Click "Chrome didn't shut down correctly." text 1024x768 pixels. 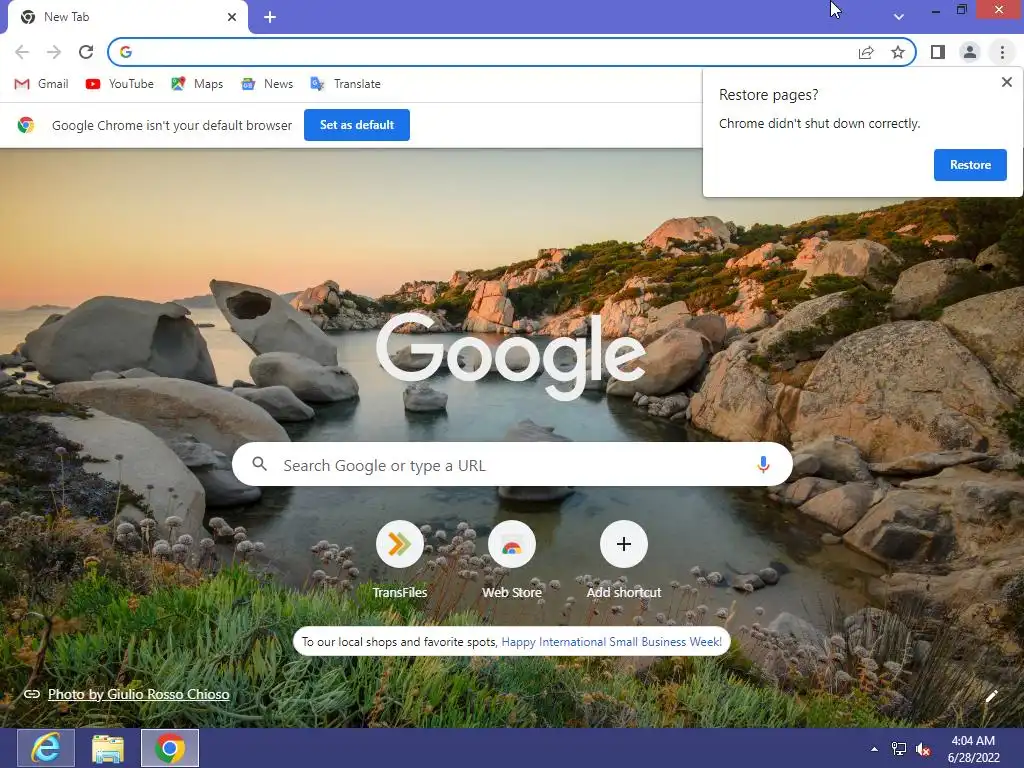[x=819, y=123]
